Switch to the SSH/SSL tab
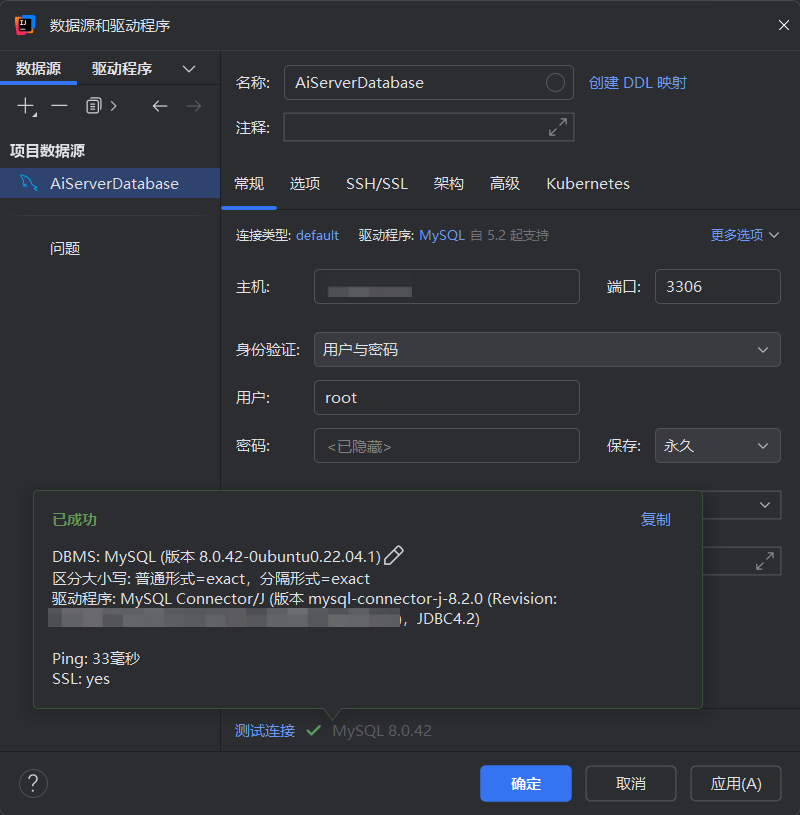 377,184
